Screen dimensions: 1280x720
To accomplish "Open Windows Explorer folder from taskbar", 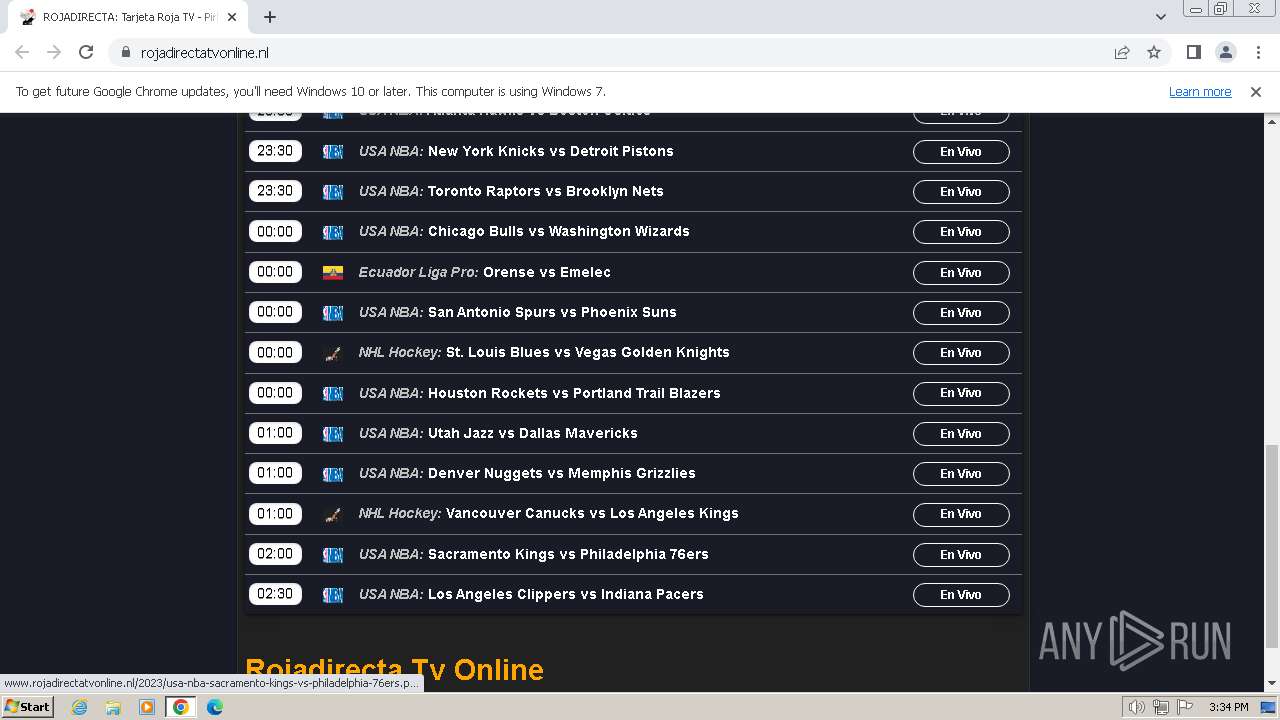I will pos(113,707).
